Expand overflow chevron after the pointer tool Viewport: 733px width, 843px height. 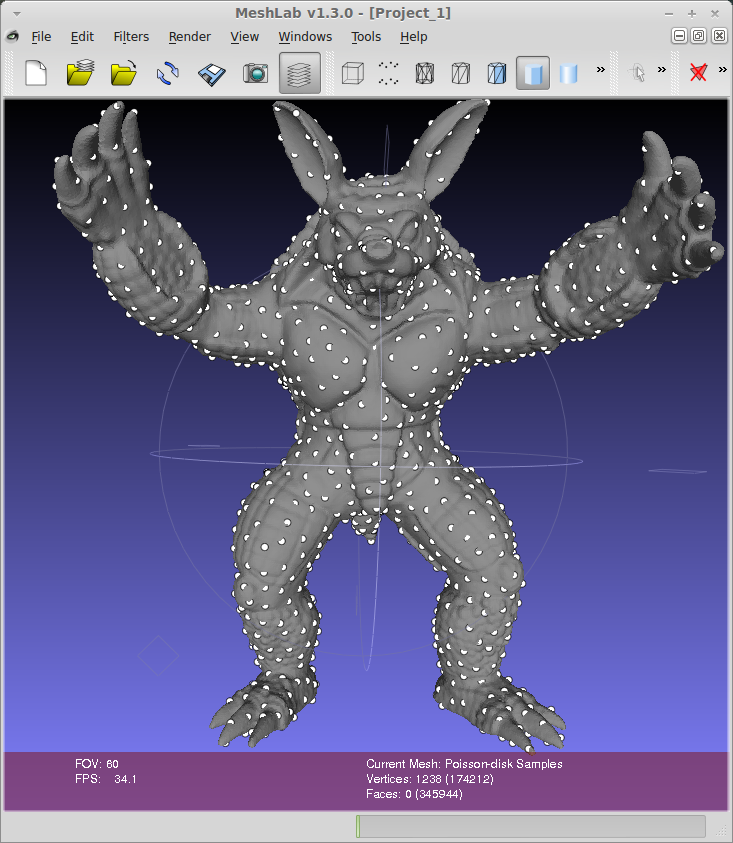coord(662,70)
